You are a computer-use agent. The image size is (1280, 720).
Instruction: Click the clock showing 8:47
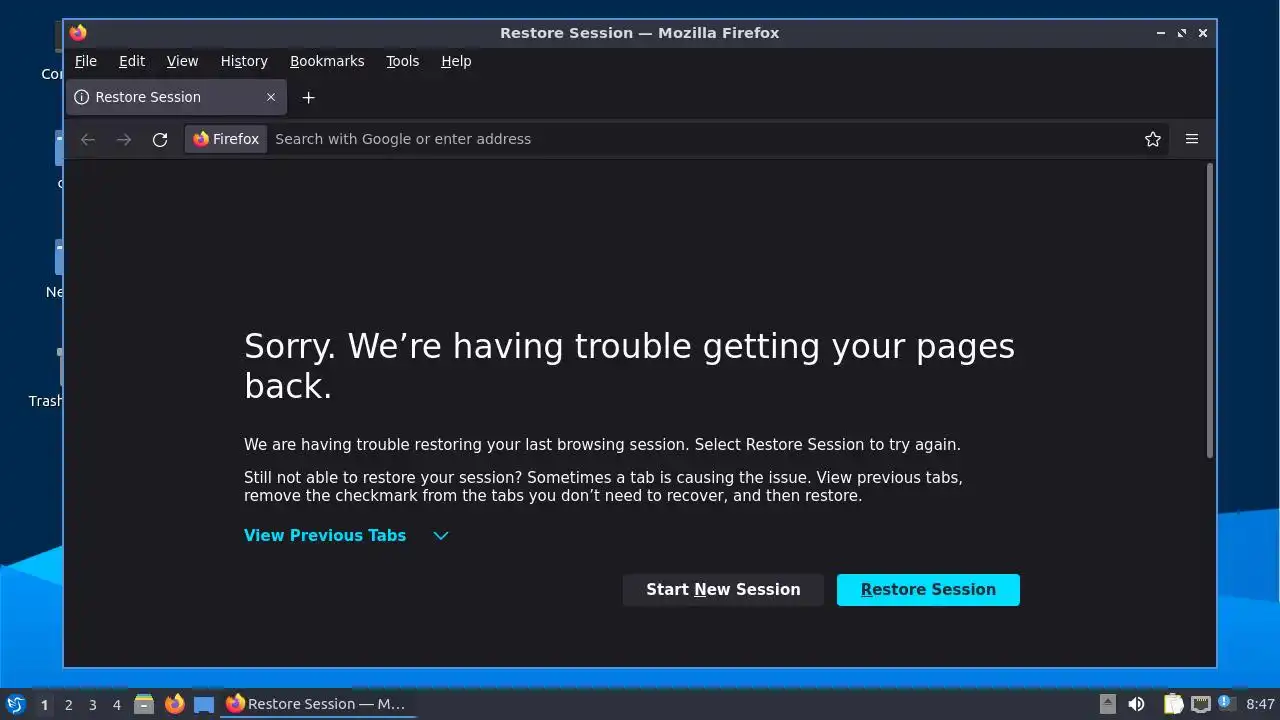pos(1260,704)
